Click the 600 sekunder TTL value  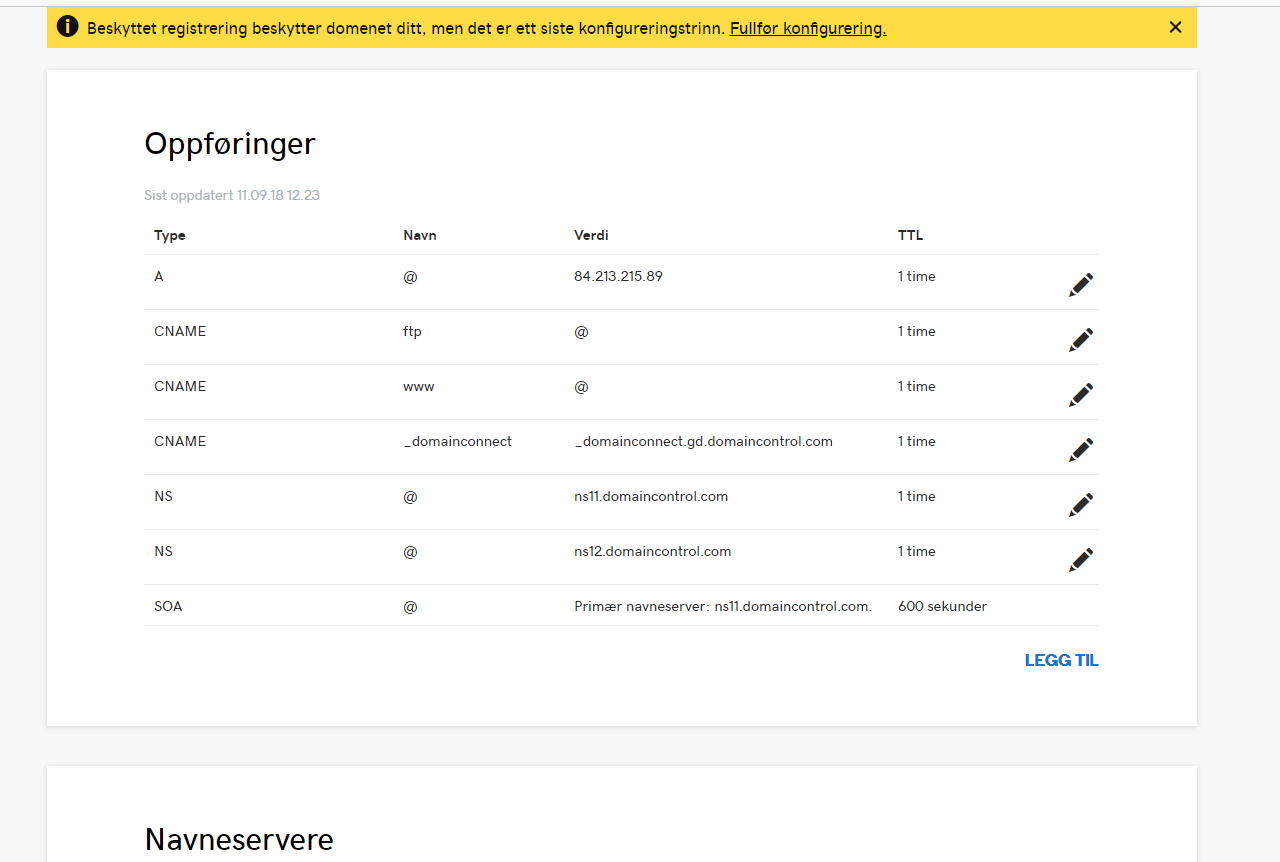(942, 606)
